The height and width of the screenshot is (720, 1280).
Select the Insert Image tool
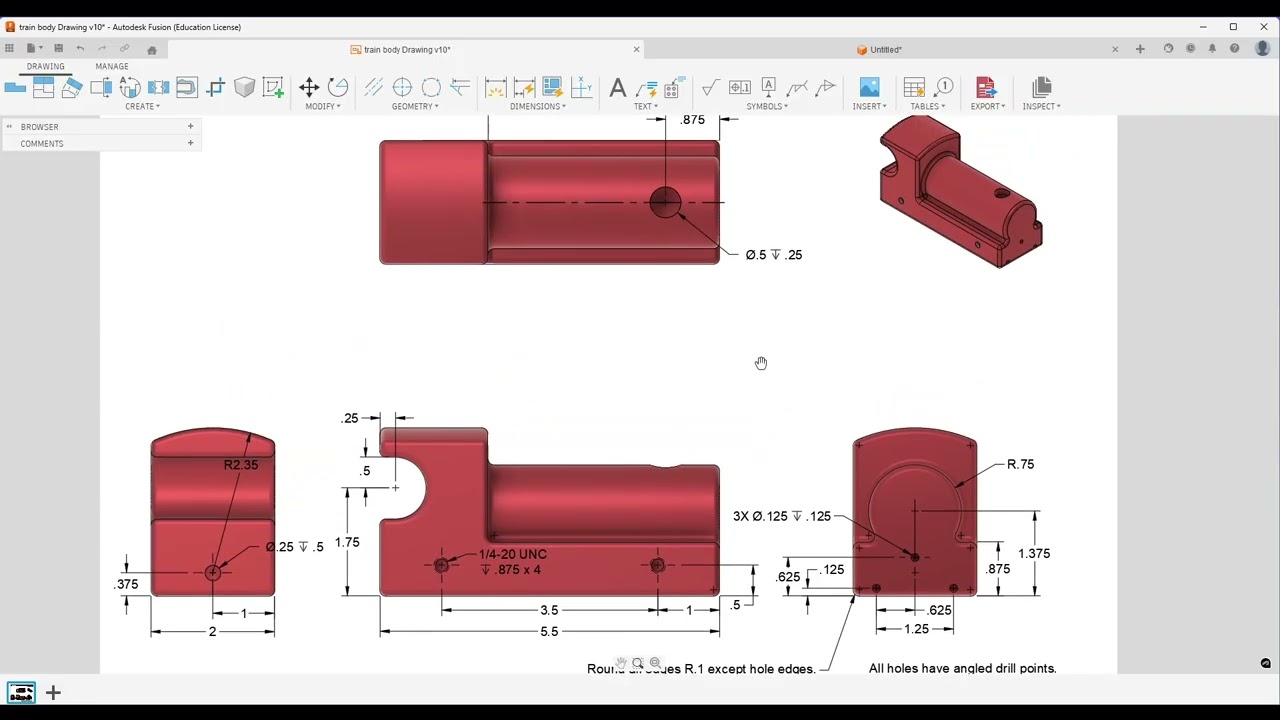869,88
